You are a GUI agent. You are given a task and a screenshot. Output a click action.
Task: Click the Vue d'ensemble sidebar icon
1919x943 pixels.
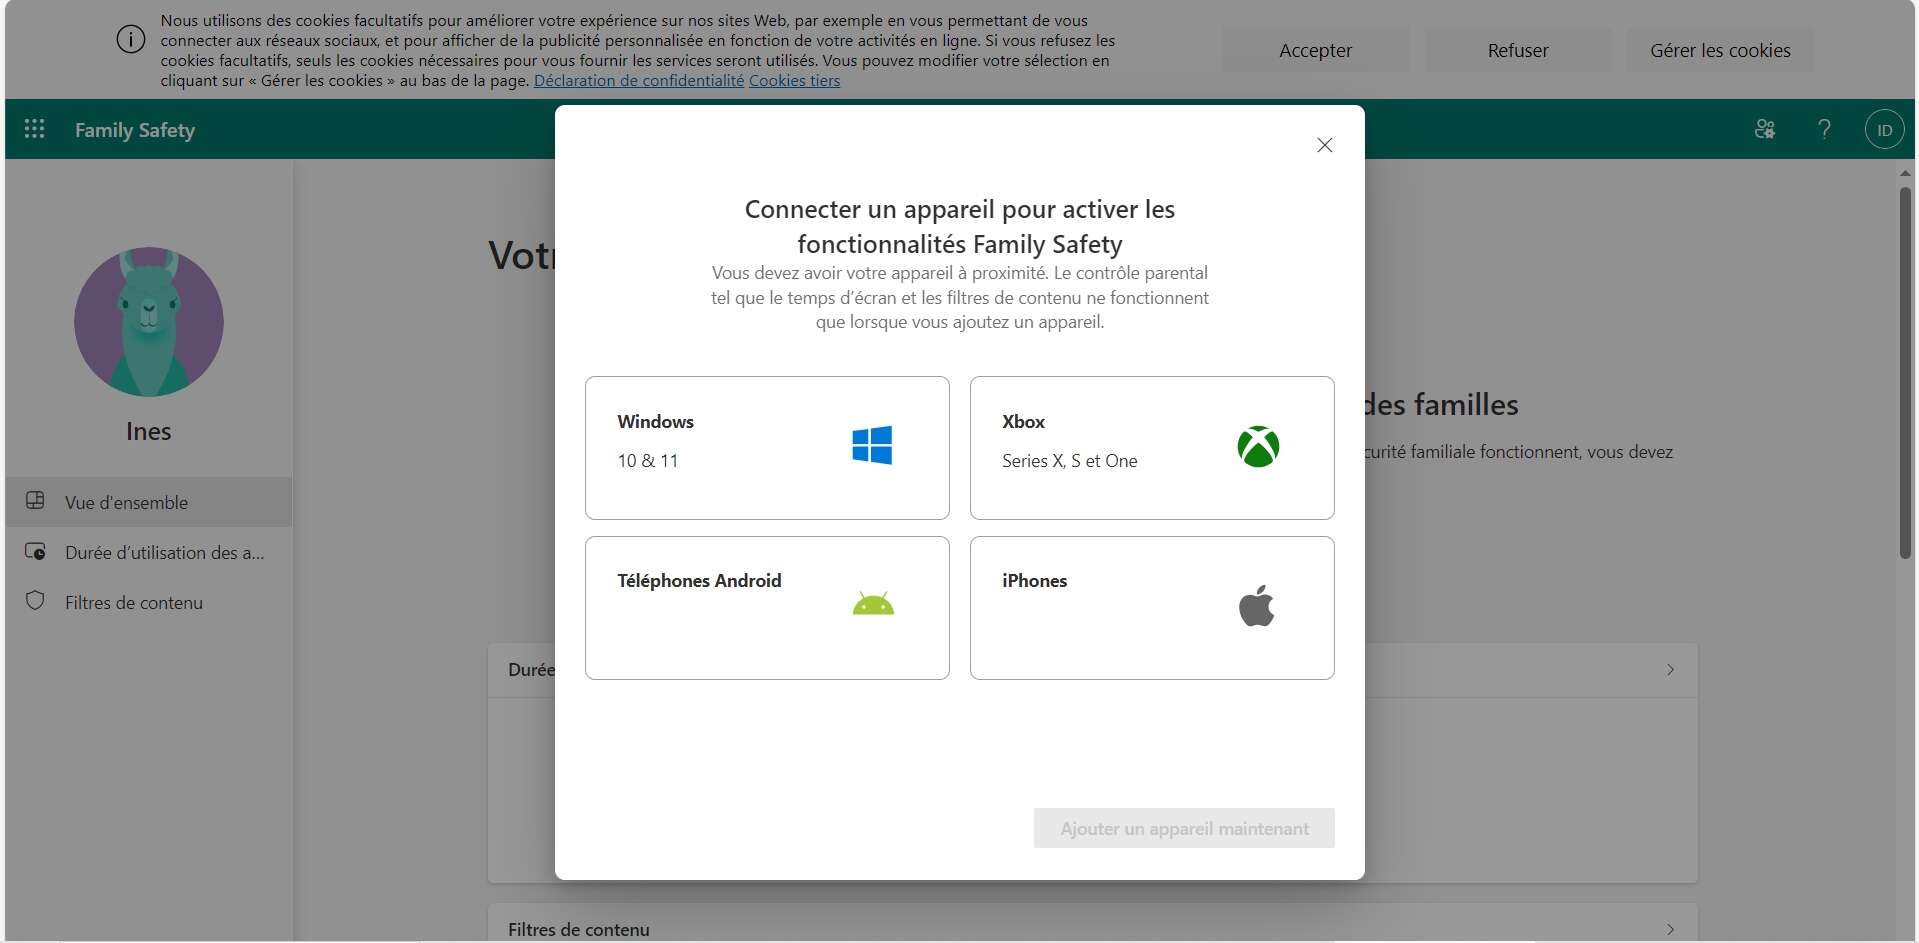(35, 501)
